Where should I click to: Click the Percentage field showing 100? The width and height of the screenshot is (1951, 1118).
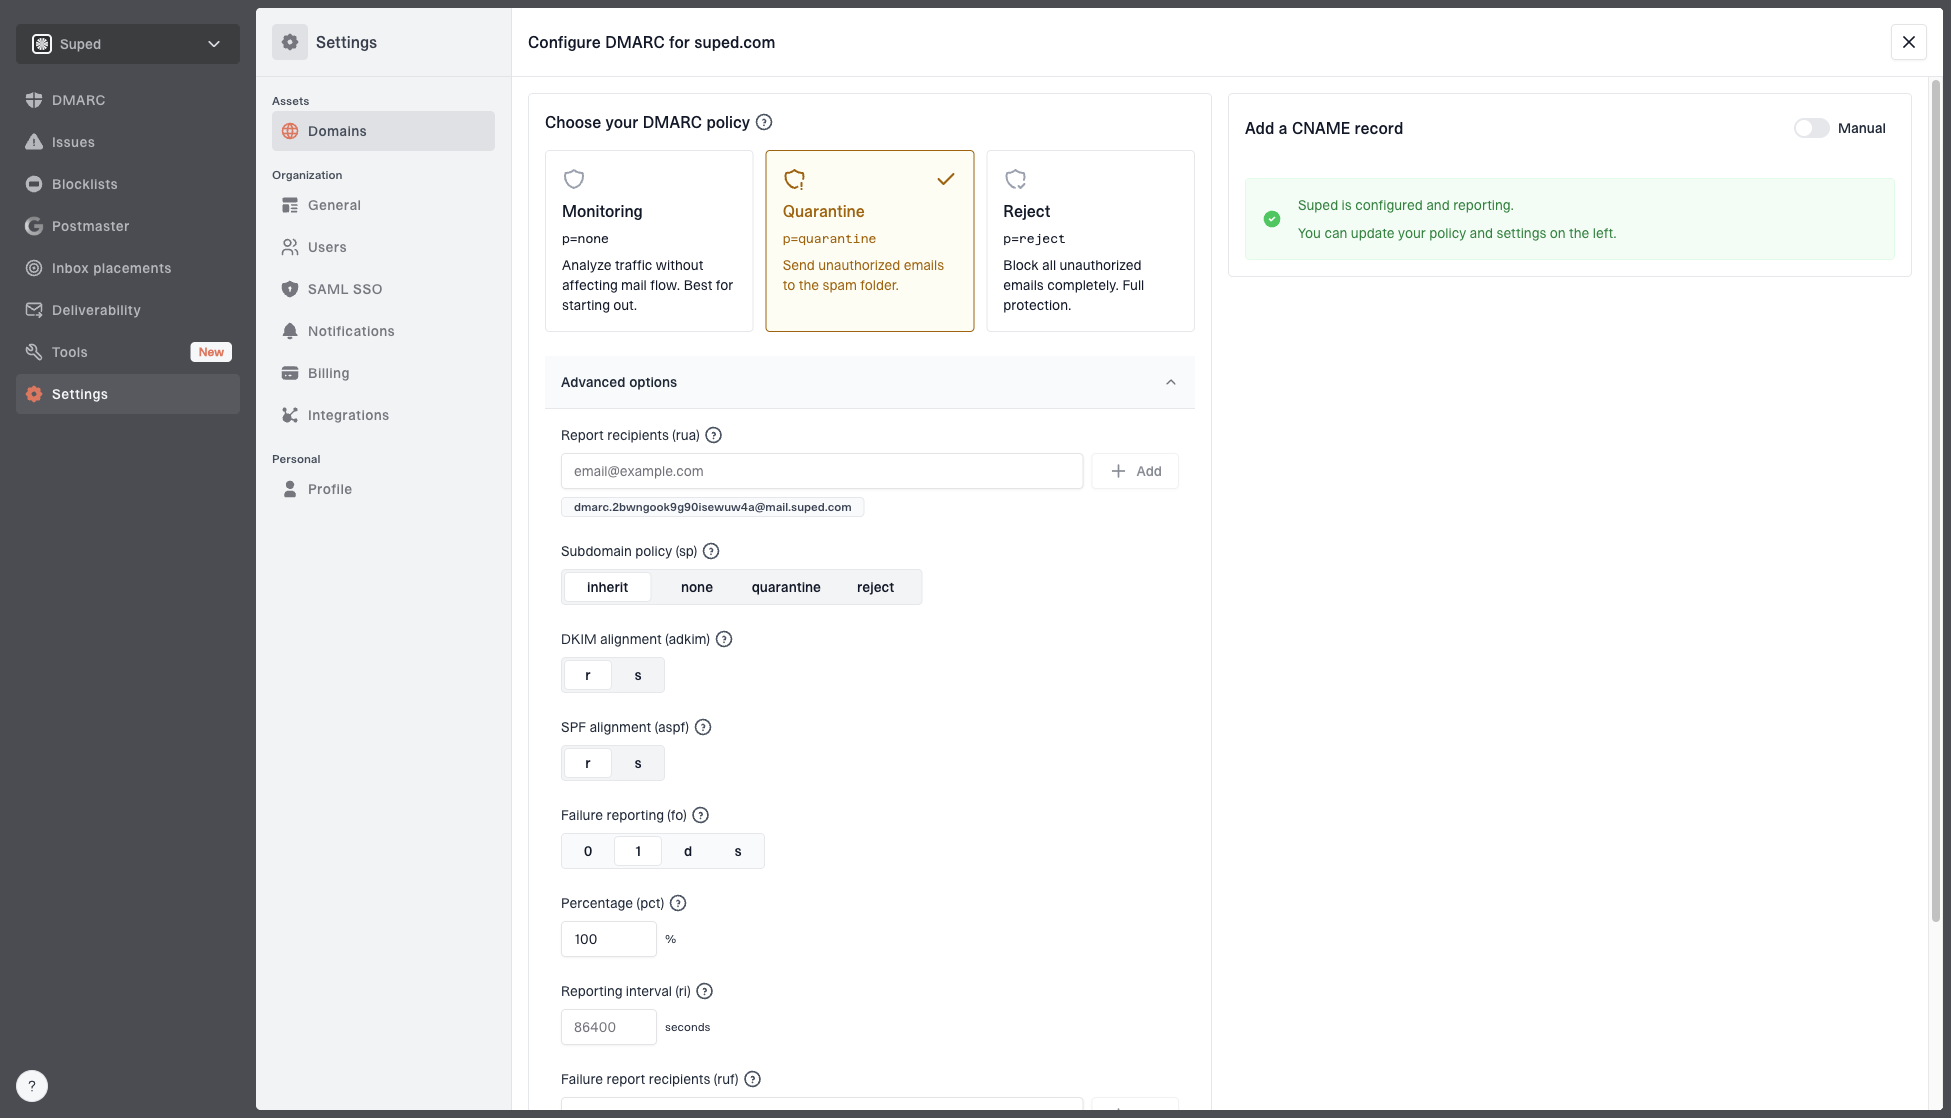609,939
